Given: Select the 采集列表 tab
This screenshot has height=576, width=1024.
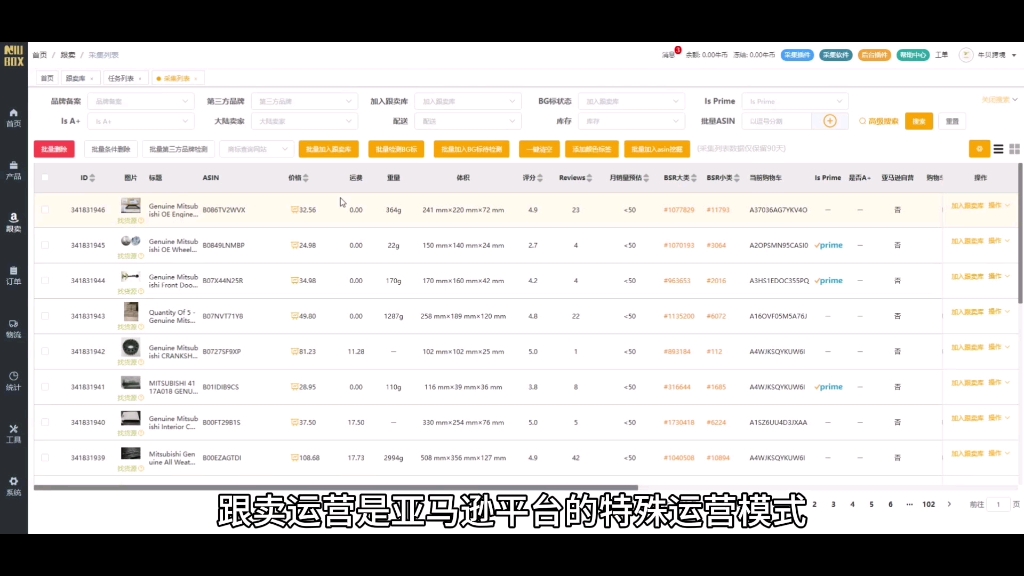Looking at the screenshot, I should point(176,78).
